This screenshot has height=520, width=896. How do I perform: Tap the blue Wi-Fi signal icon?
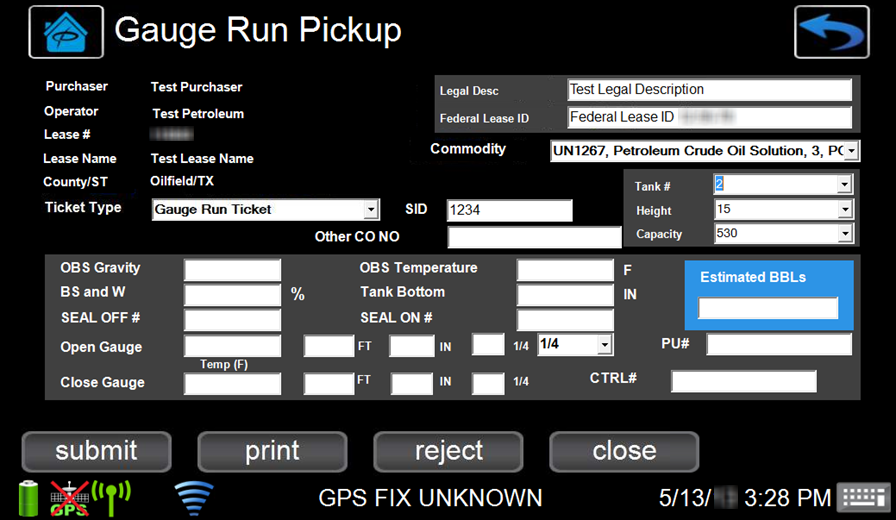point(194,498)
